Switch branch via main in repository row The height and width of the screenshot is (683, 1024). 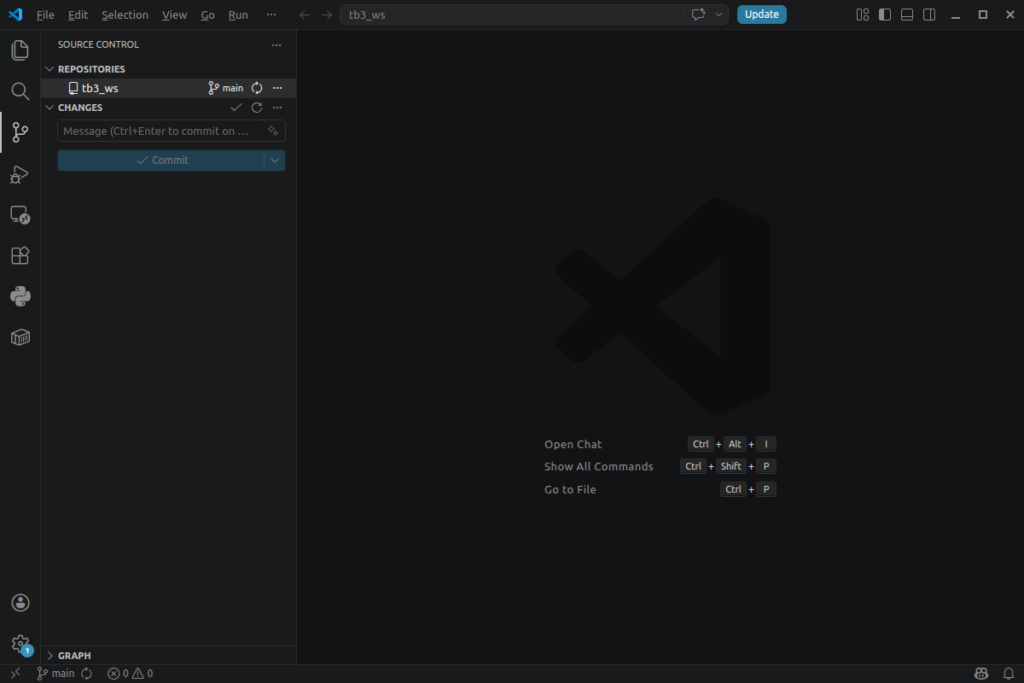coord(225,88)
